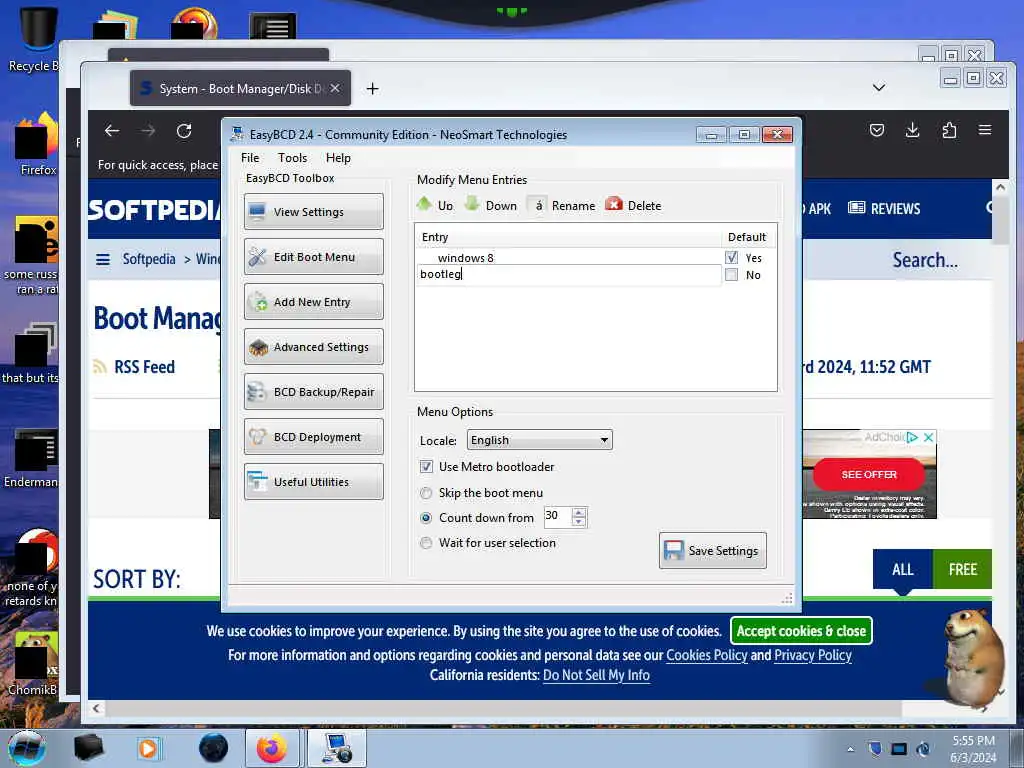1024x768 pixels.
Task: Select Wait for user selection option
Action: click(426, 543)
